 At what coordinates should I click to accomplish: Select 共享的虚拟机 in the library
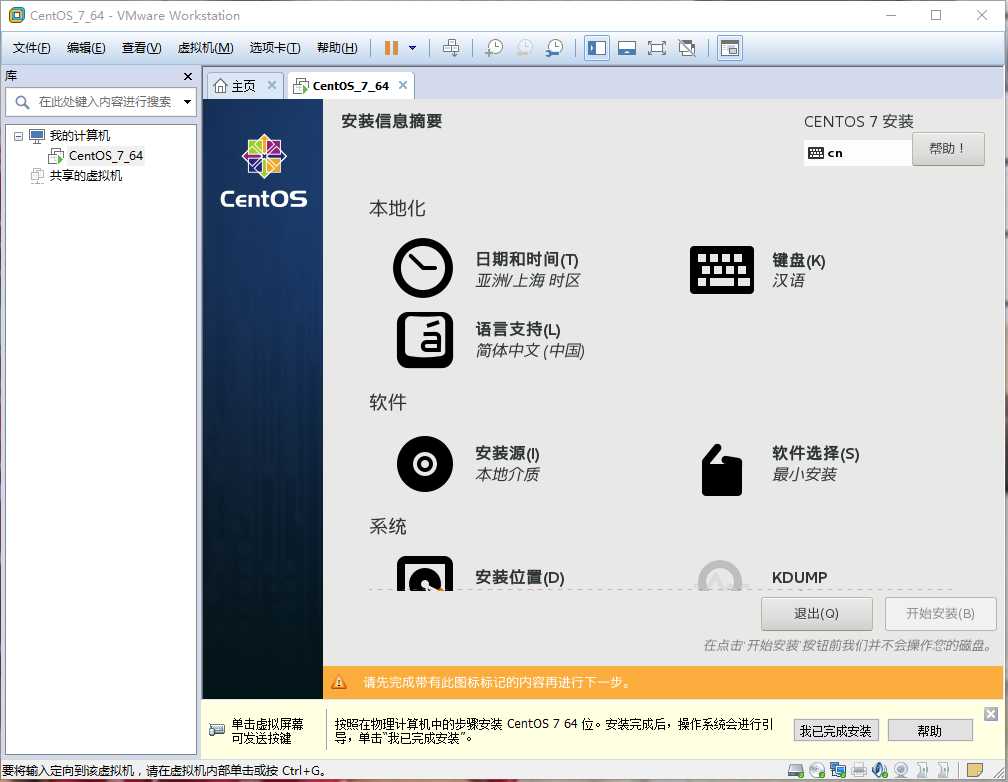86,176
